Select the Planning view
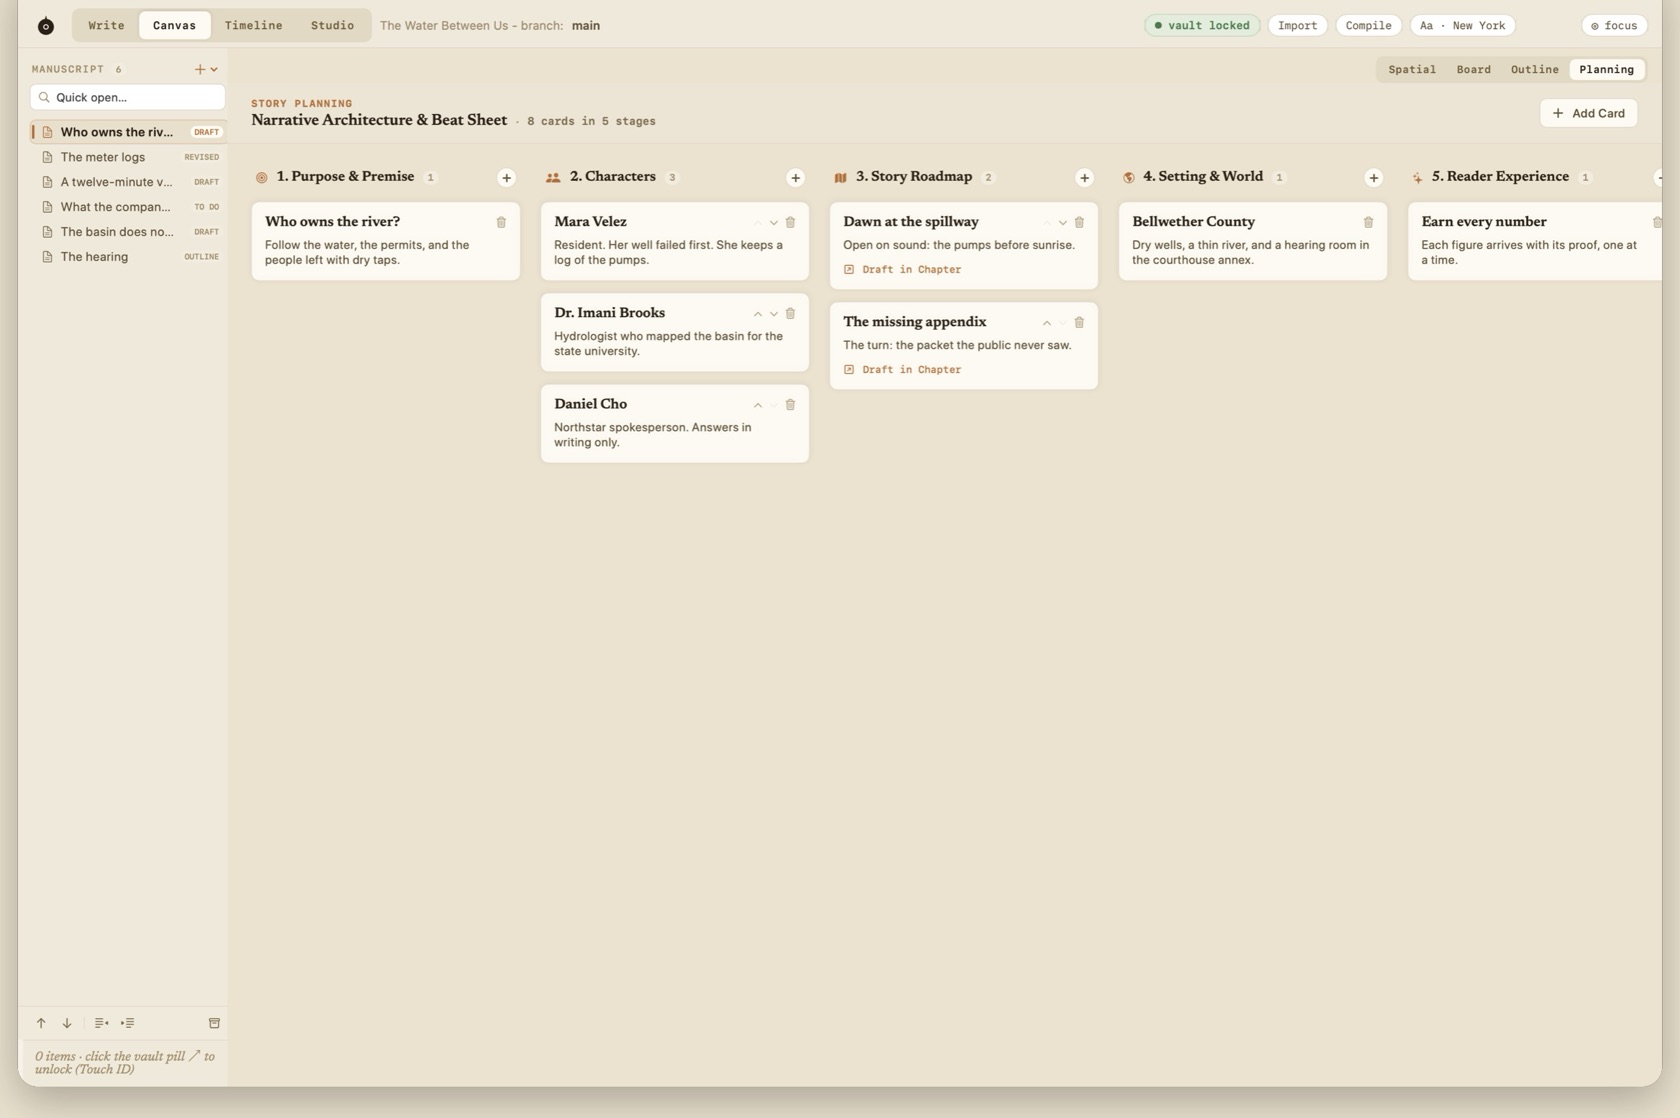The width and height of the screenshot is (1680, 1118). click(x=1606, y=70)
